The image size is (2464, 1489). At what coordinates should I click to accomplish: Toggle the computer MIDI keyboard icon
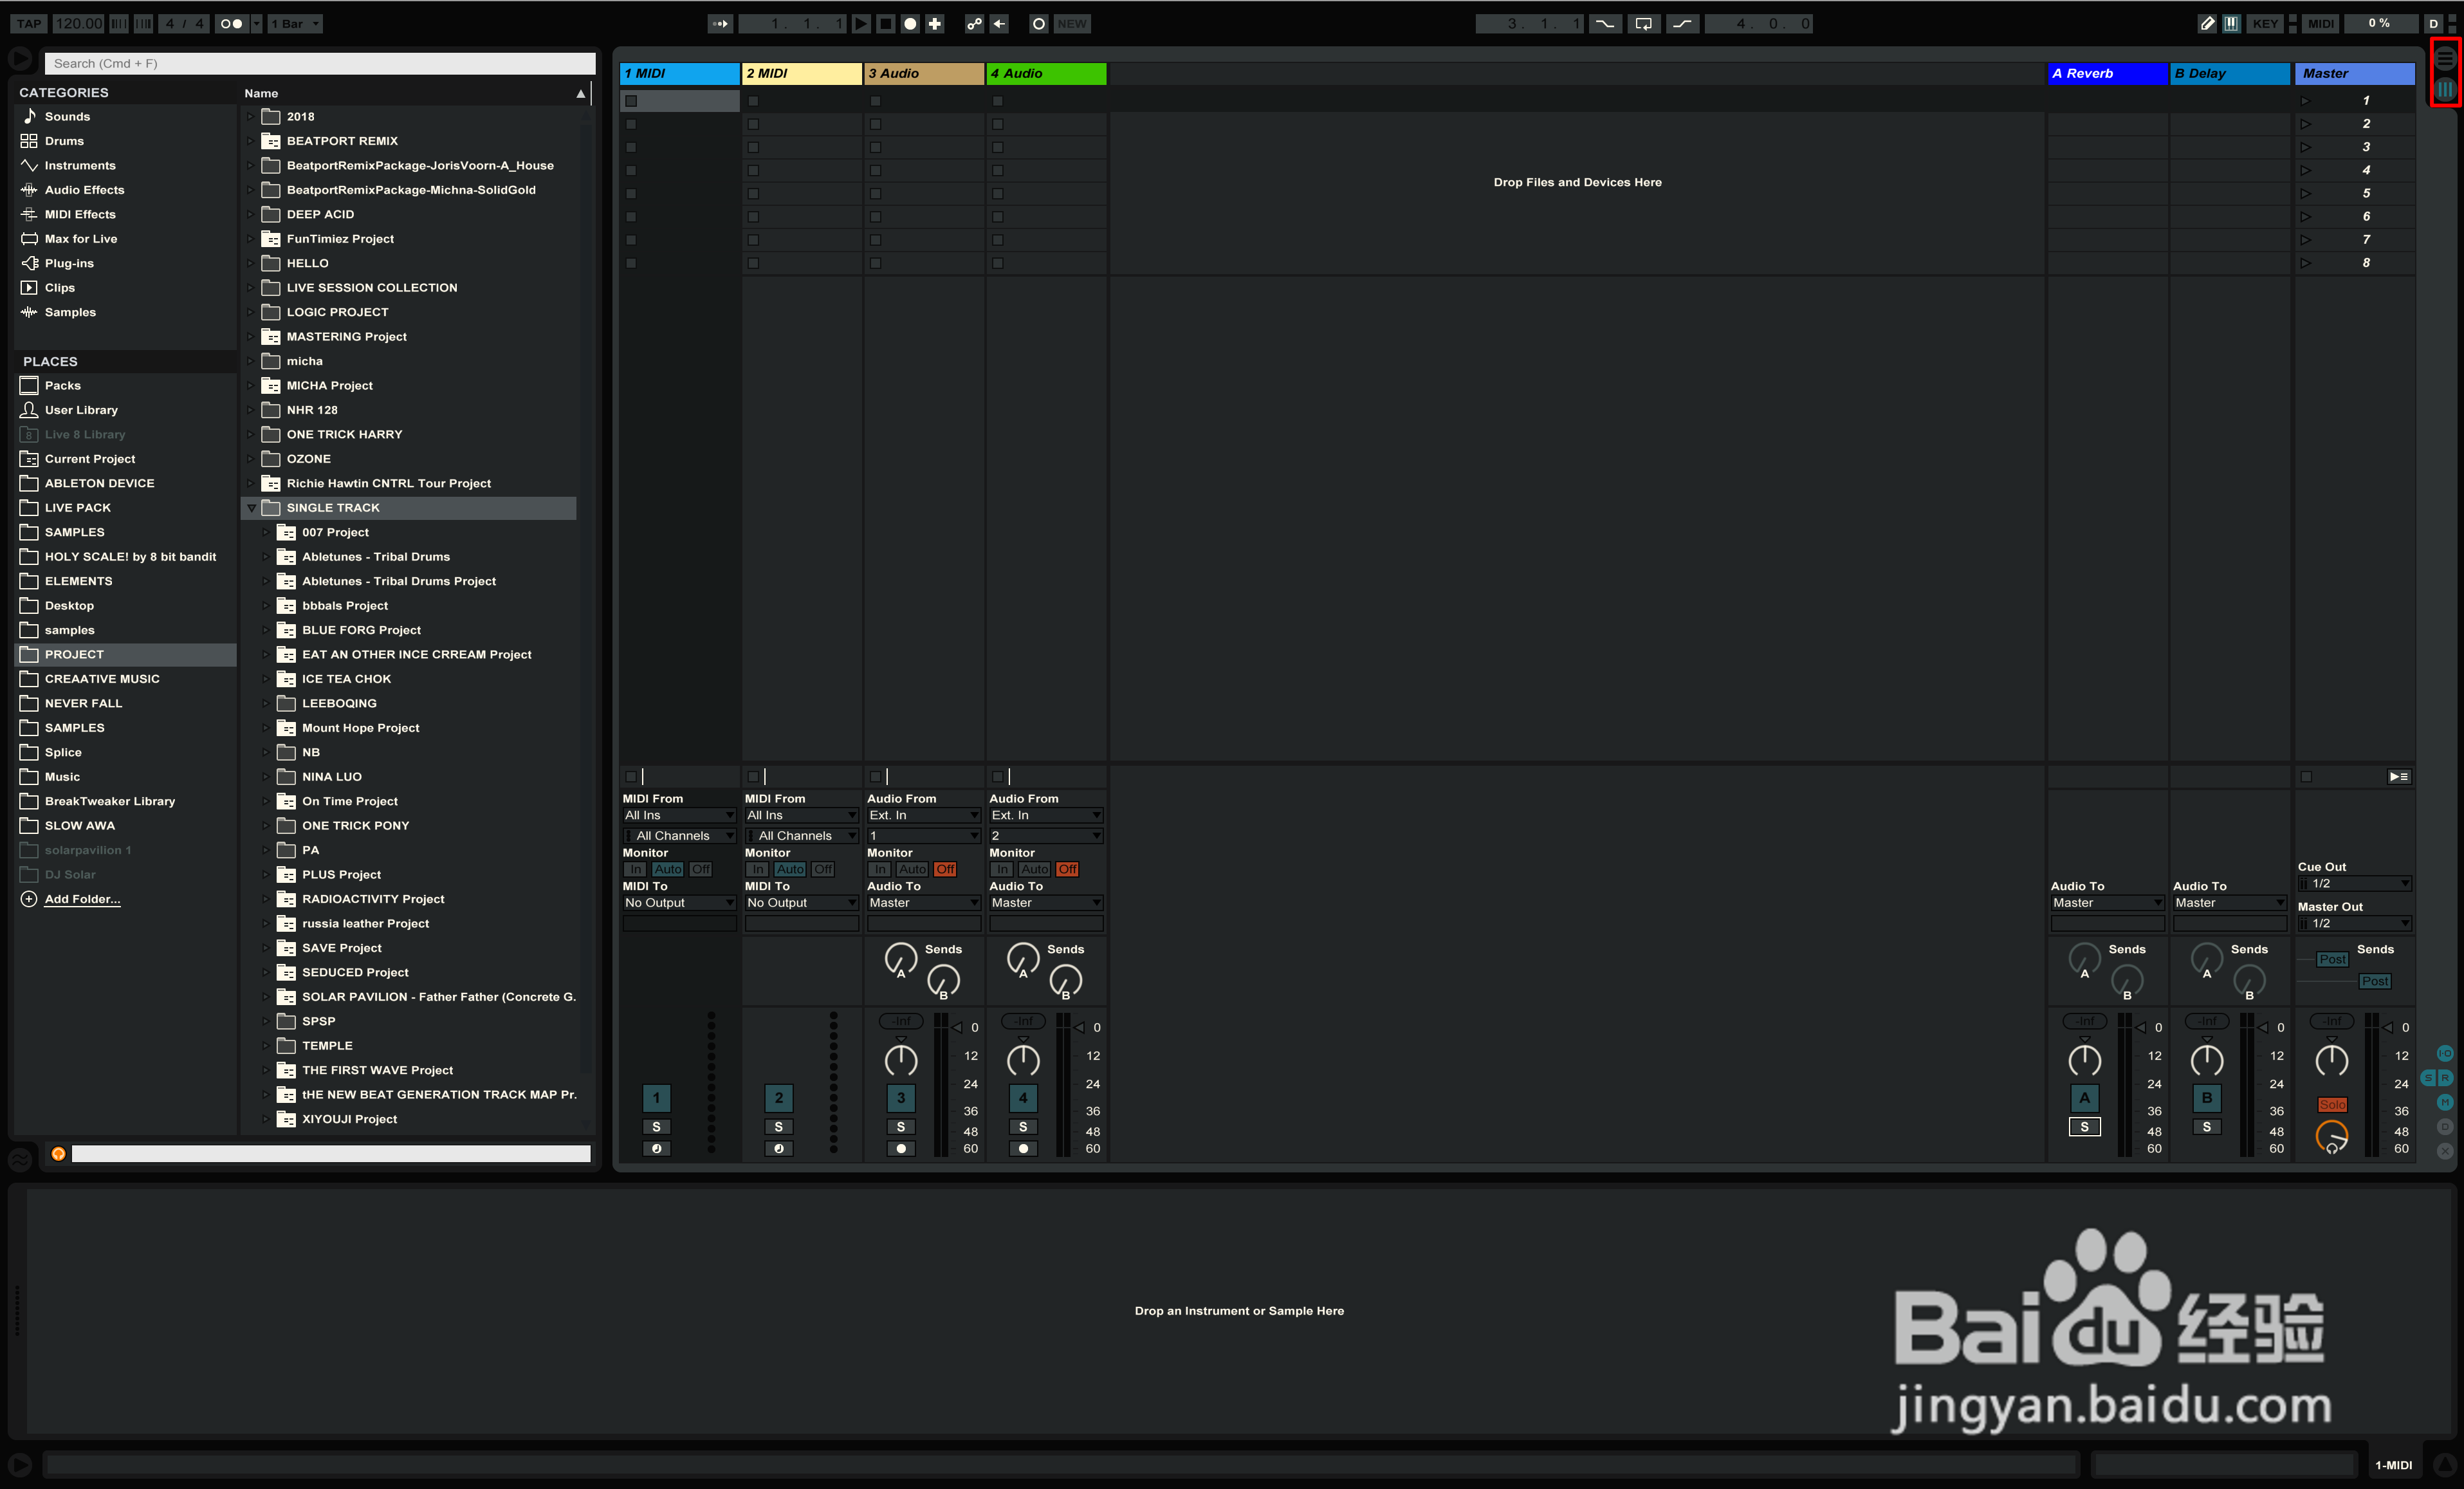coord(2231,23)
